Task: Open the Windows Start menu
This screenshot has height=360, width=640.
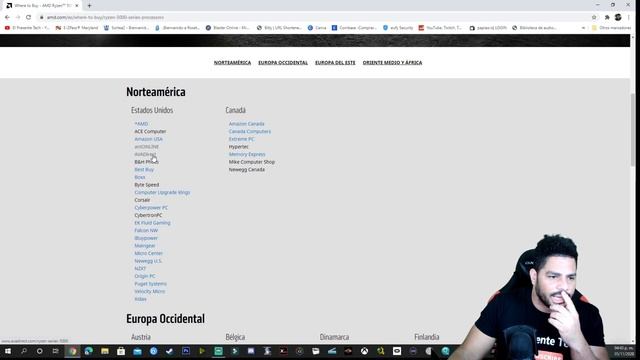Action: (8, 351)
